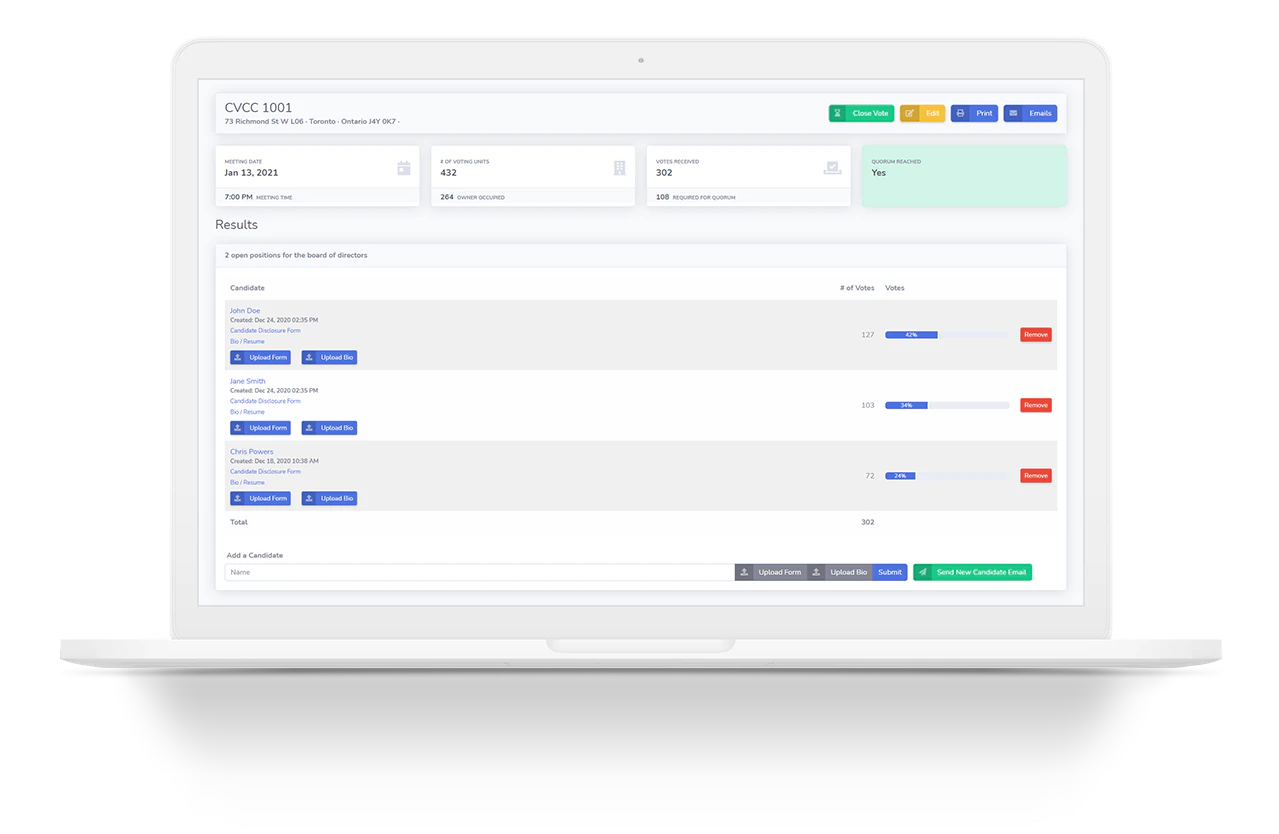View Jane Smith's Bio / Resume
1279x834 pixels.
(x=247, y=411)
